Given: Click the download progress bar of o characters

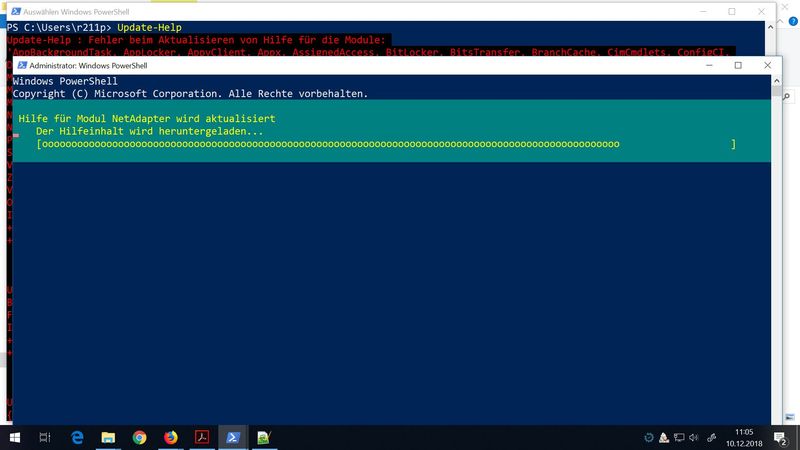Looking at the screenshot, I should (x=386, y=144).
